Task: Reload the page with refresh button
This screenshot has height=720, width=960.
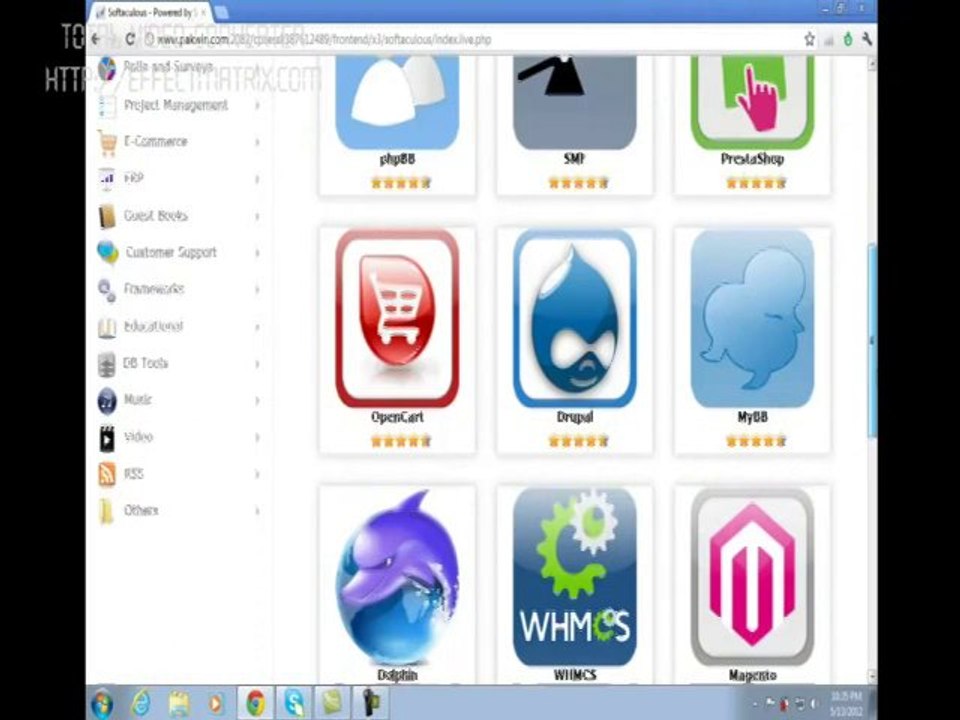Action: coord(129,40)
